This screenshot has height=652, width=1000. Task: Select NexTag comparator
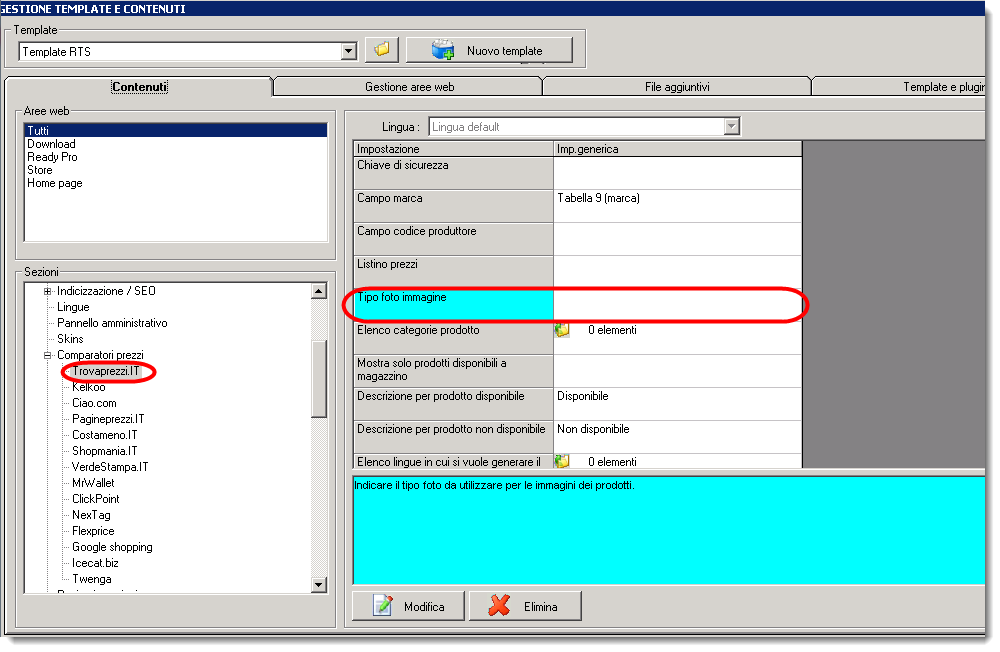(x=91, y=515)
